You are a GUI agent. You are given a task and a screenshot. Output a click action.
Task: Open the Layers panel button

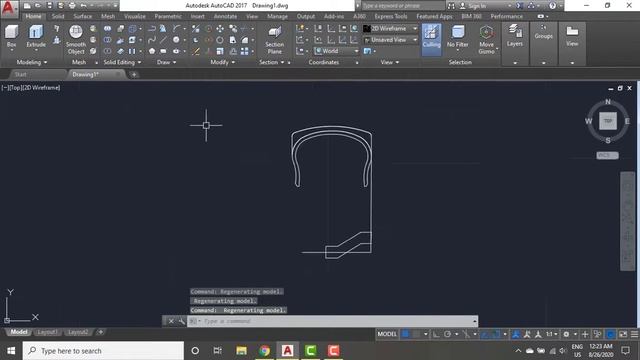[515, 35]
